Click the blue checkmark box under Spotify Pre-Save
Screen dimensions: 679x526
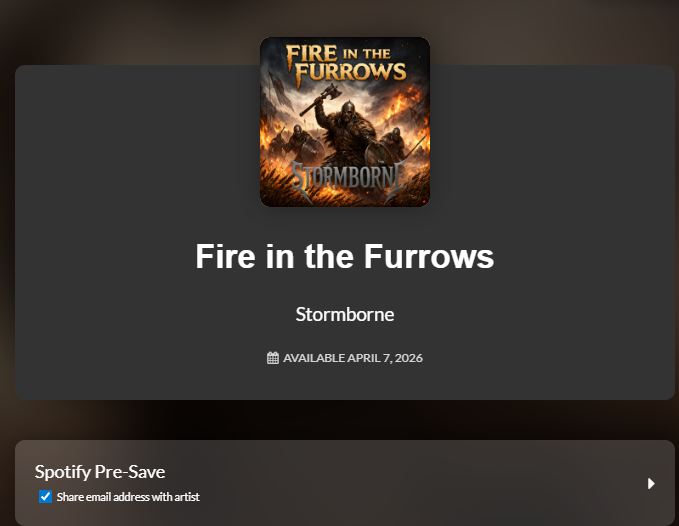(x=45, y=497)
